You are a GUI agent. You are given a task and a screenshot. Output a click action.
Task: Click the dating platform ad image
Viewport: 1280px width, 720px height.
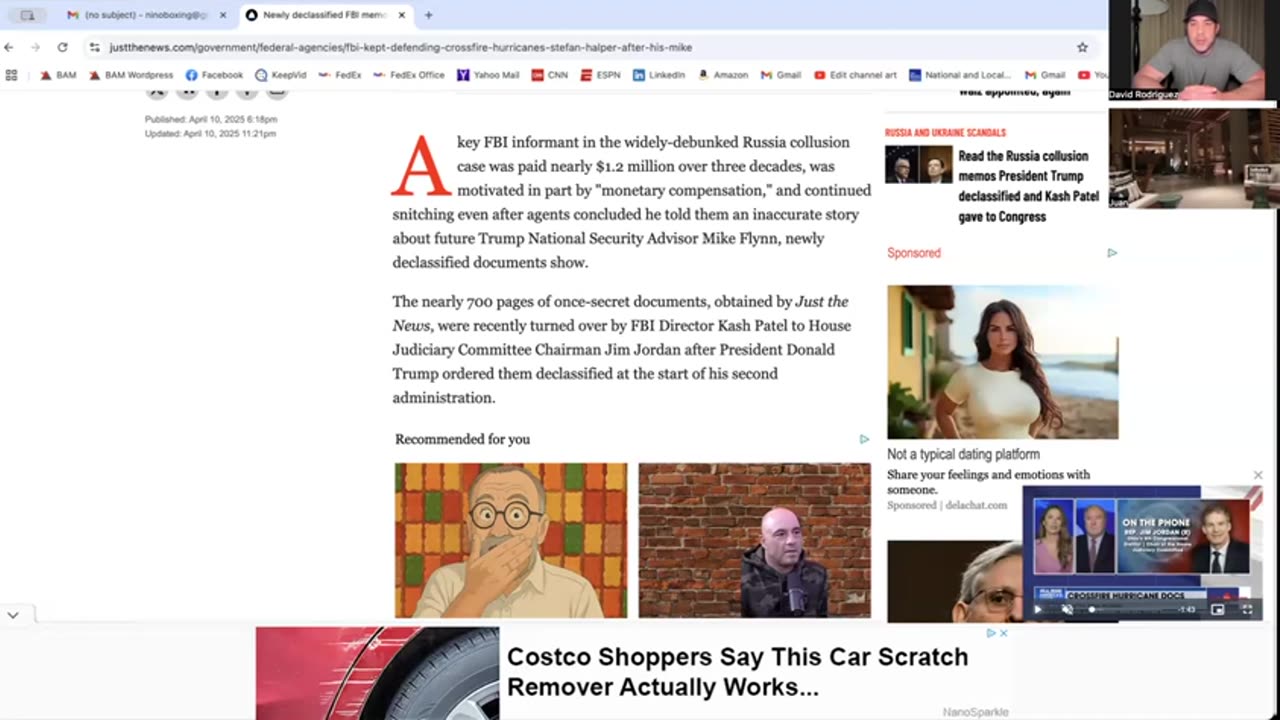click(1003, 362)
